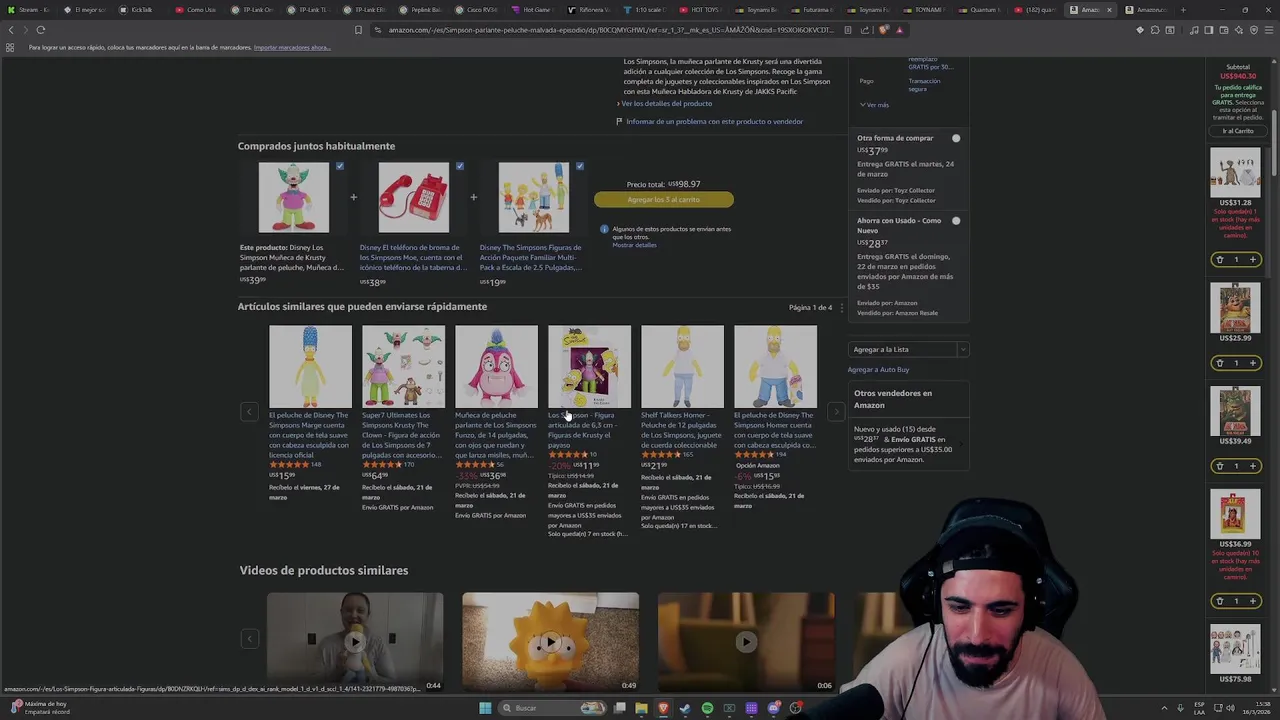Open the 'Los Simpson Funzo' product title link
Screen dimensions: 1280x720
tap(495, 435)
